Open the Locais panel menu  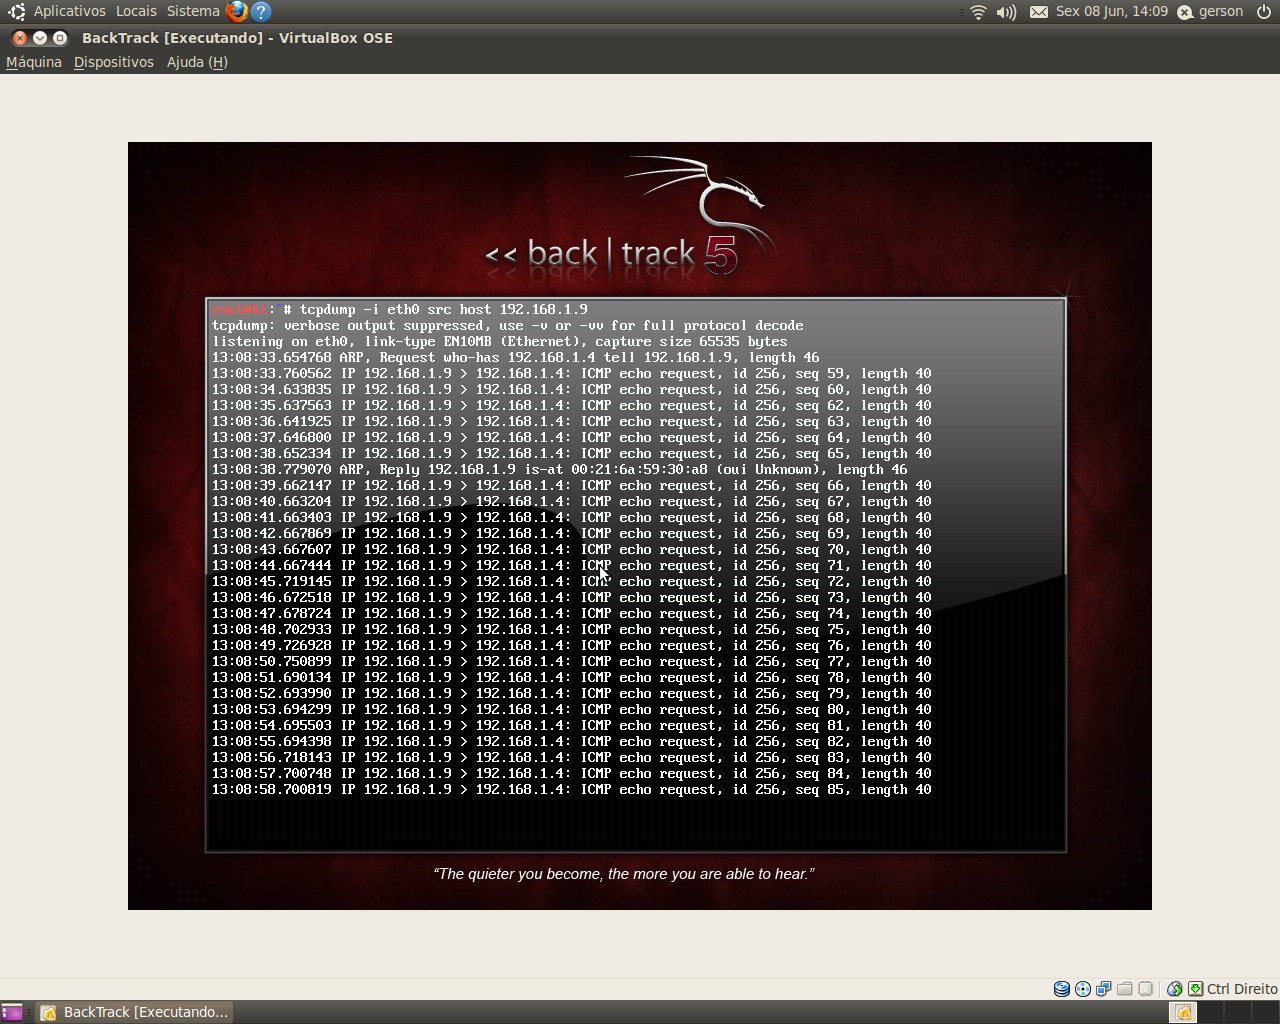pos(136,11)
